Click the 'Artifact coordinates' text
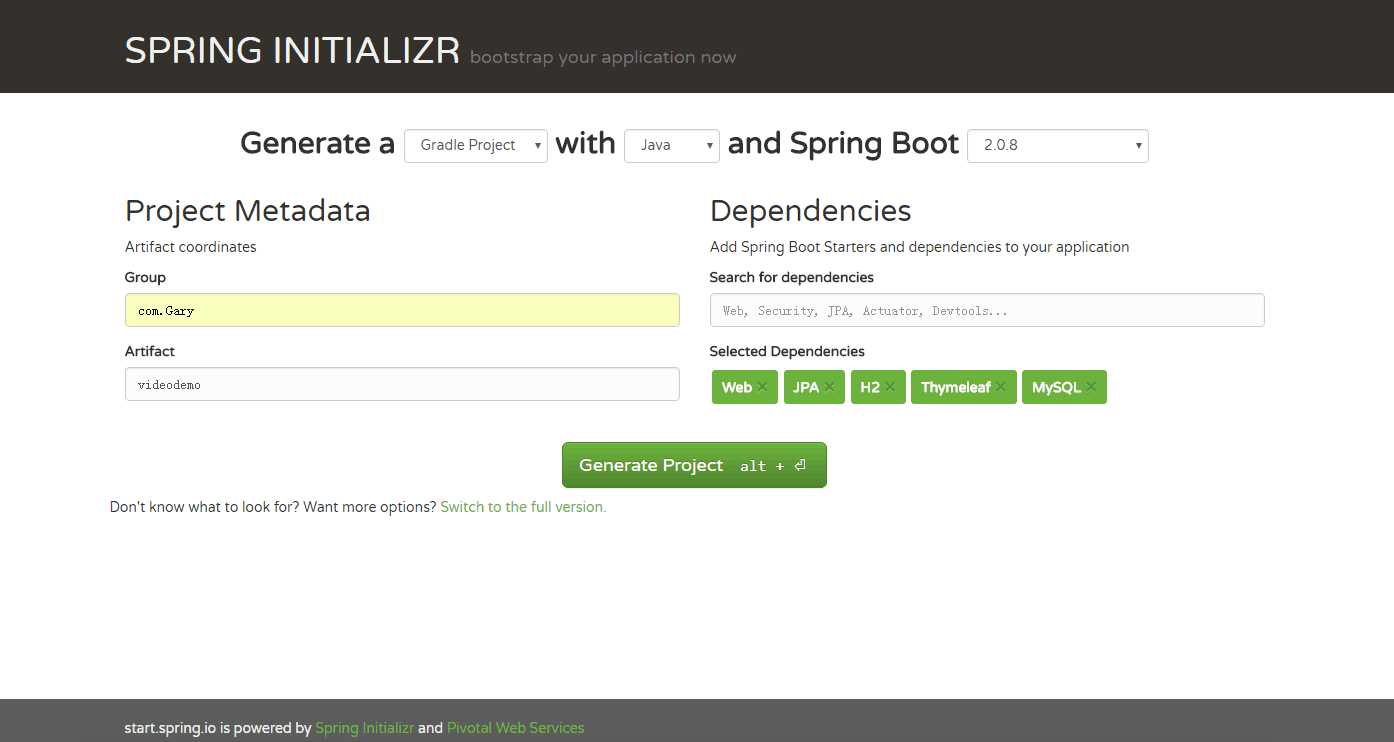 coord(191,247)
